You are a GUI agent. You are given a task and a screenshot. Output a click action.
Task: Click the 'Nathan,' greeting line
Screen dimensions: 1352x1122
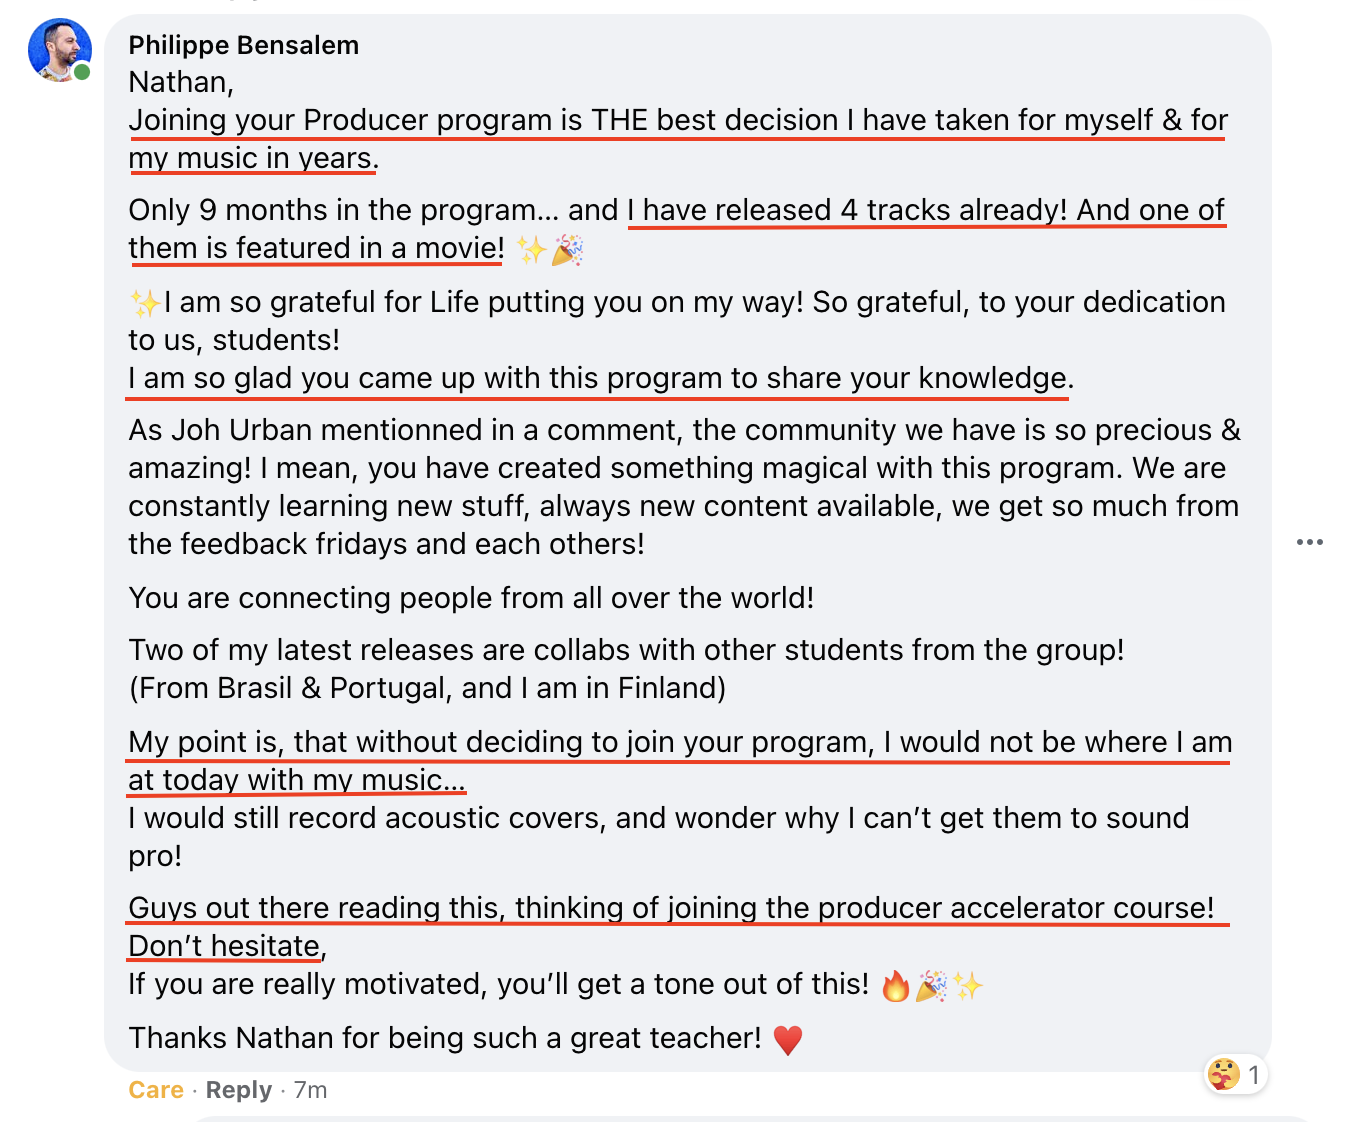click(181, 82)
